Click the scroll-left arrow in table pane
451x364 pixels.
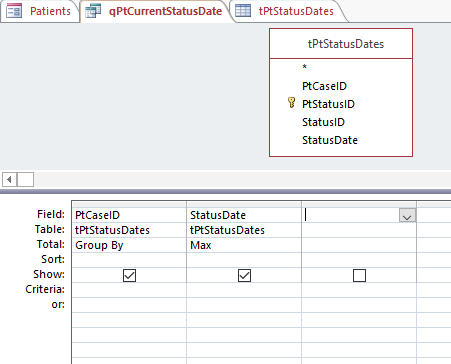9,180
